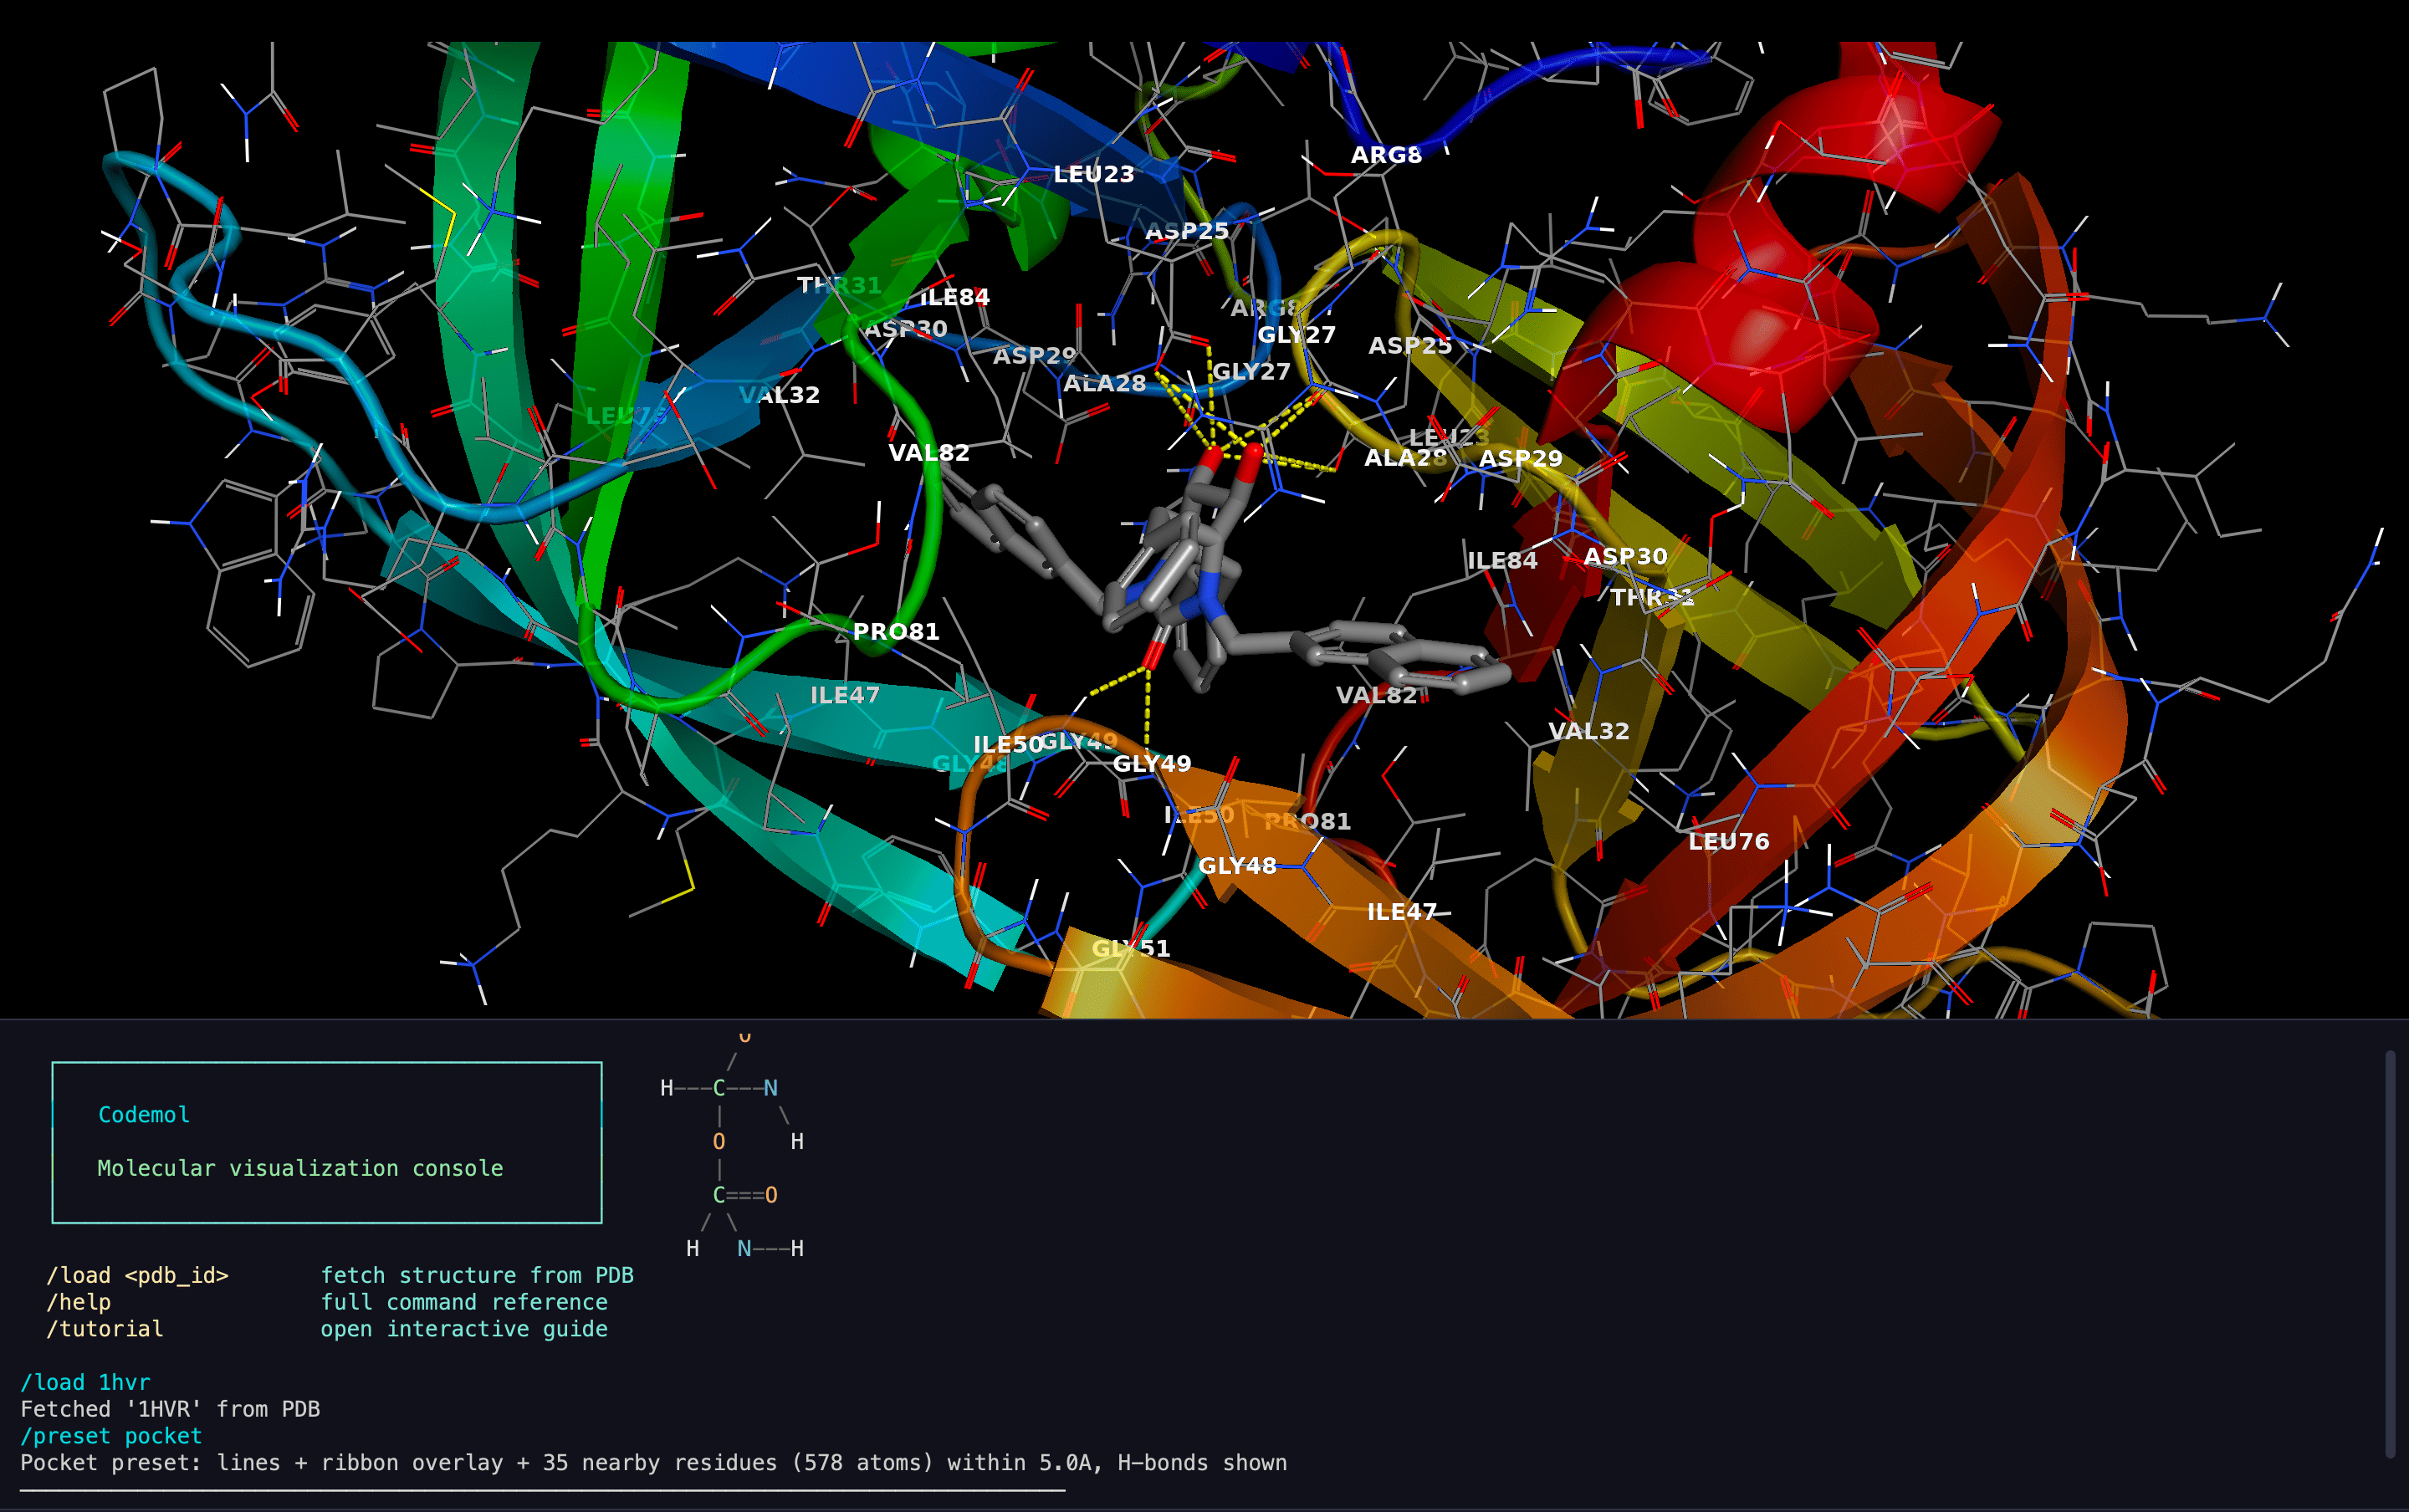This screenshot has height=1512, width=2409.
Task: Click the GLY51 residue label
Action: point(1130,948)
